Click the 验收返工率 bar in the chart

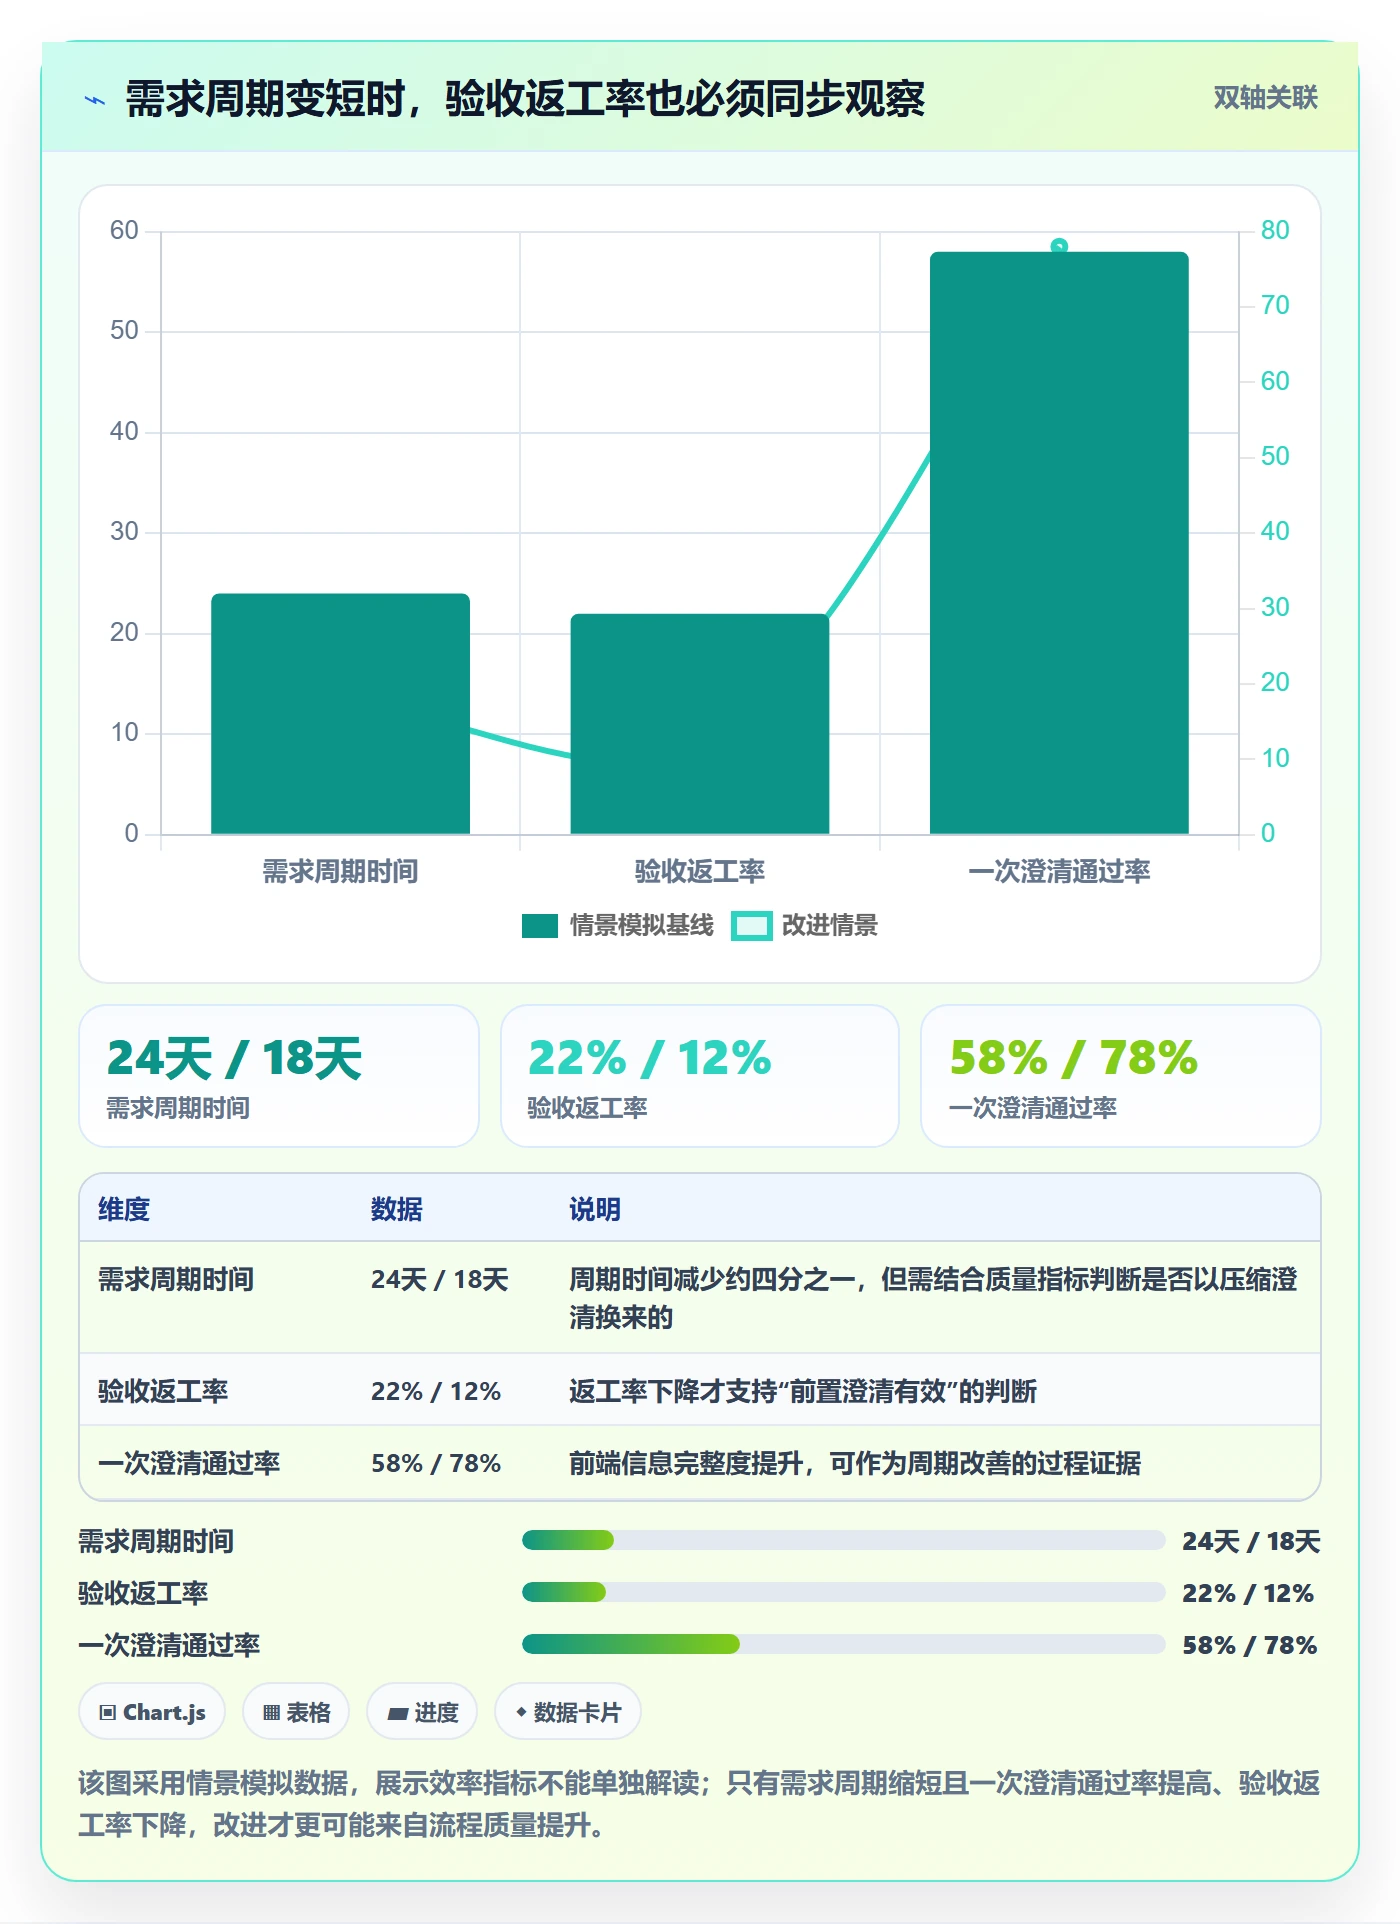pos(699,724)
